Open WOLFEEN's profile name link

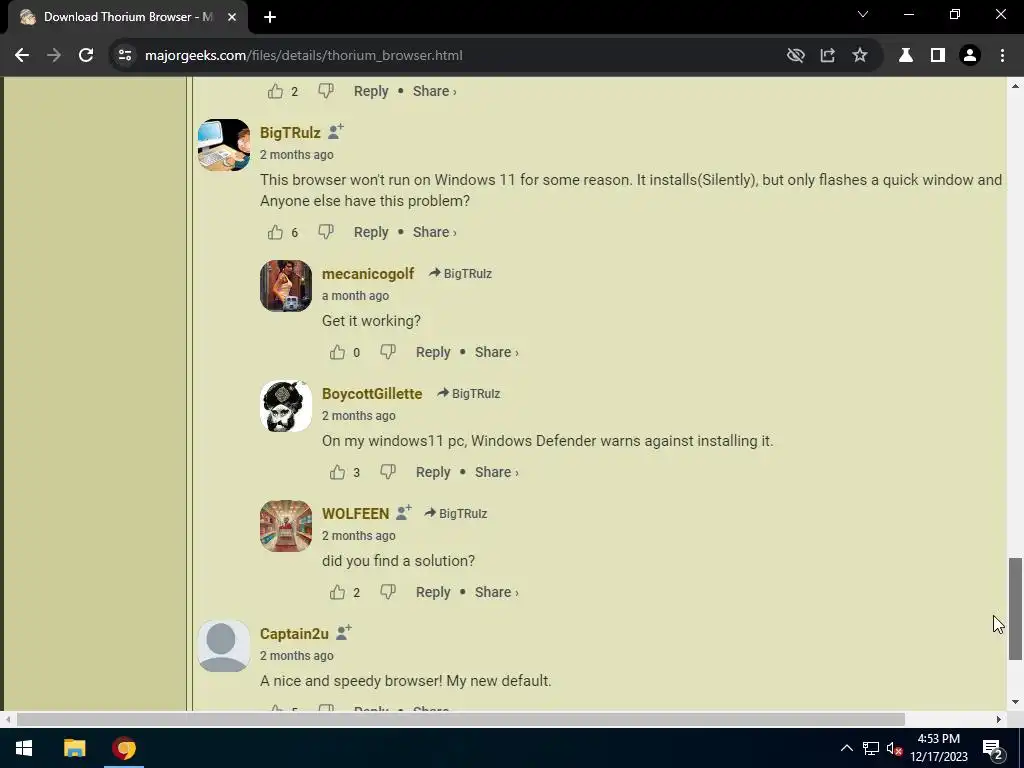click(355, 514)
